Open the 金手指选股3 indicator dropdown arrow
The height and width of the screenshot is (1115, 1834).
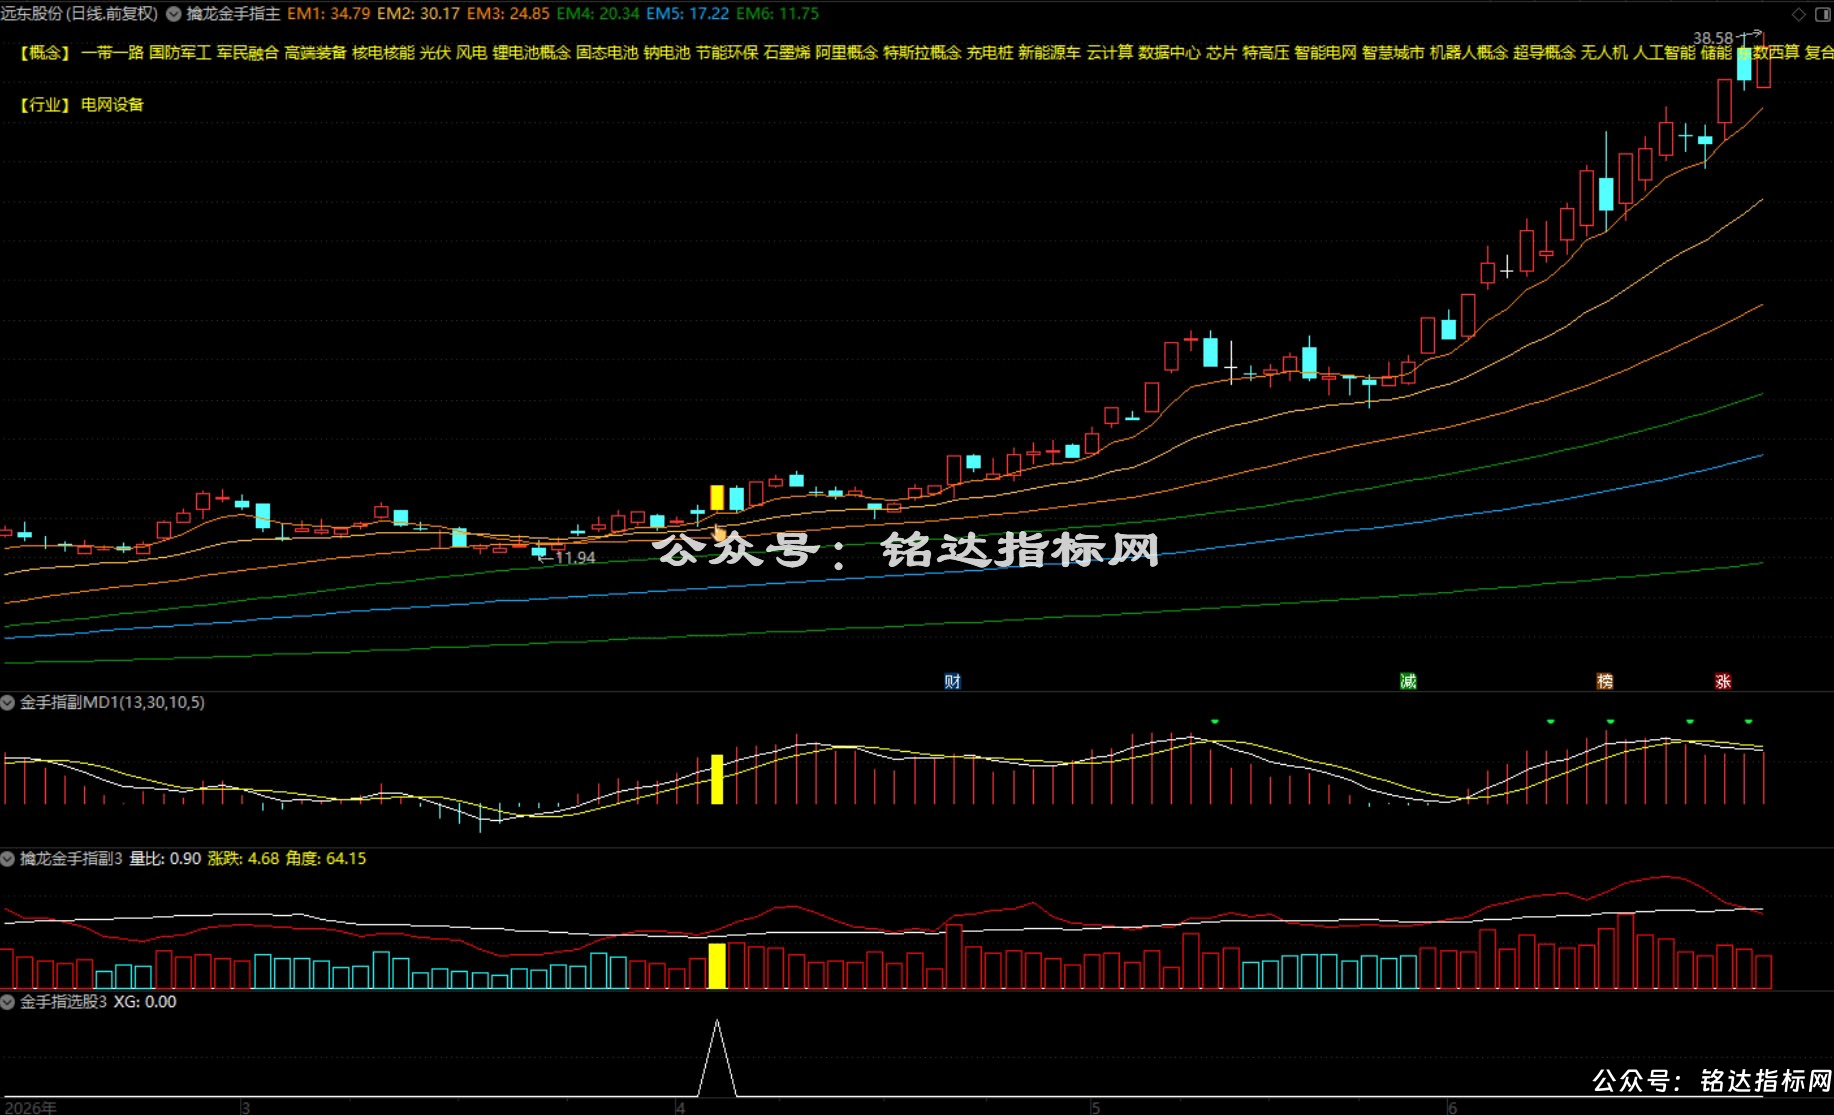8,1002
